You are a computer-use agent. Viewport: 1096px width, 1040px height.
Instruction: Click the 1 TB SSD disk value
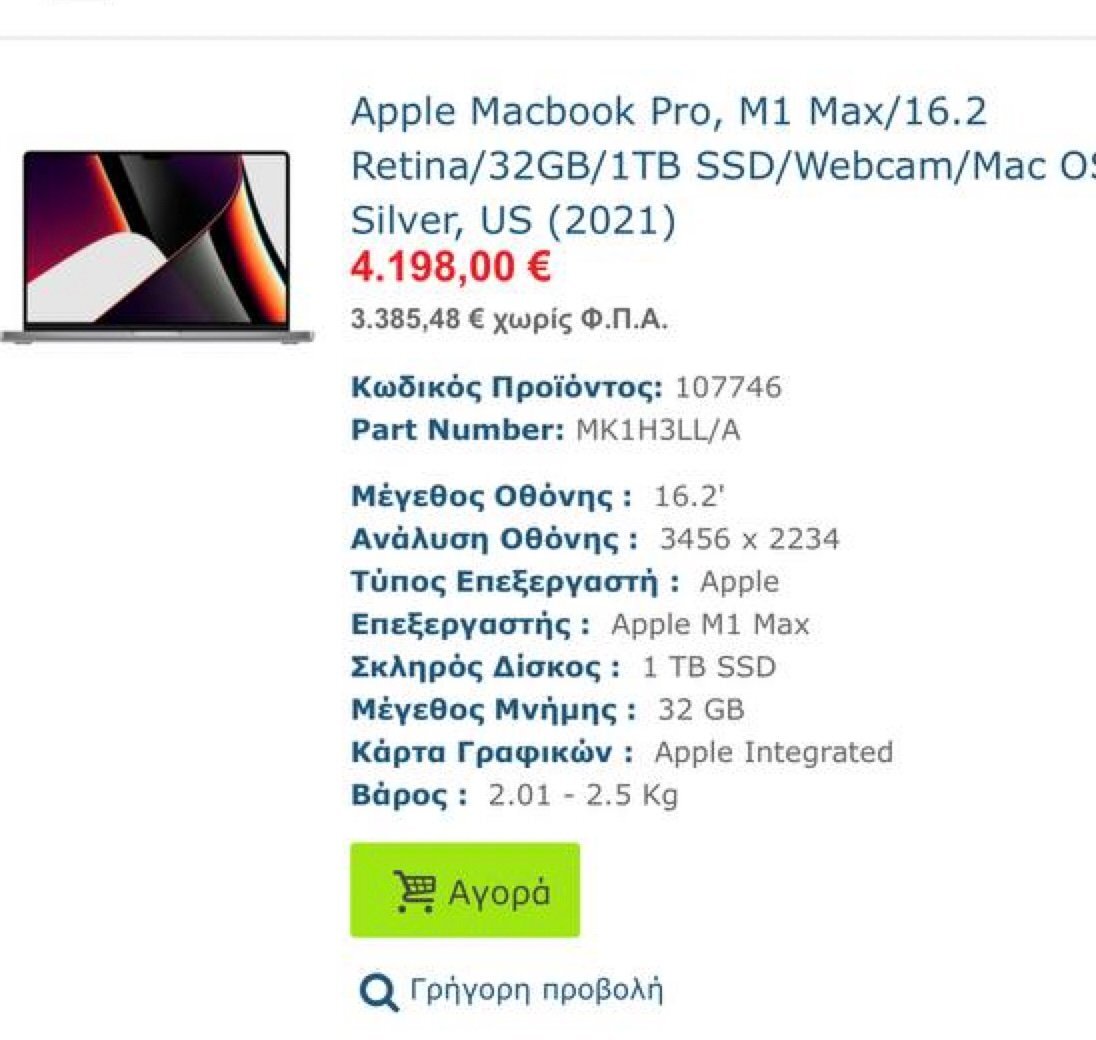[709, 667]
